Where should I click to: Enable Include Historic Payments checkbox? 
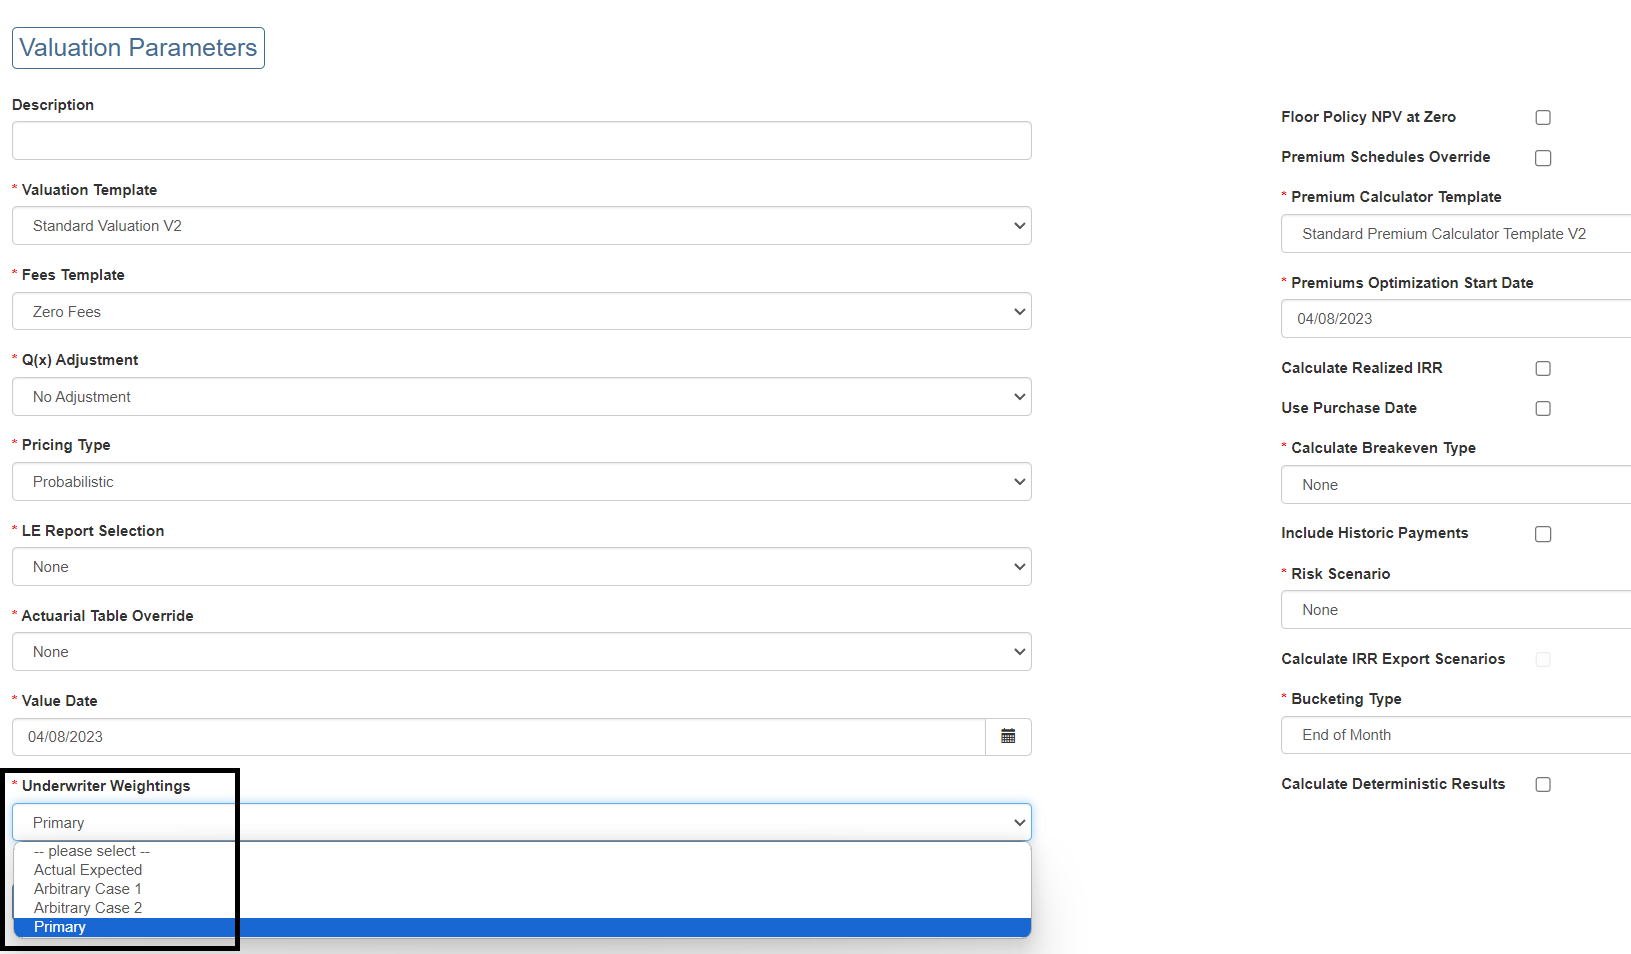[1543, 534]
